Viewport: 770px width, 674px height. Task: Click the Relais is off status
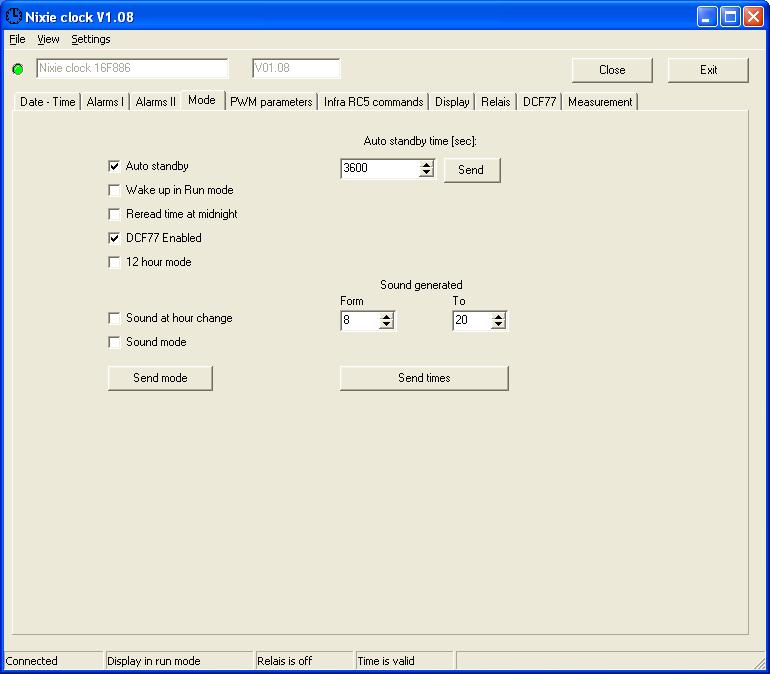[x=304, y=661]
